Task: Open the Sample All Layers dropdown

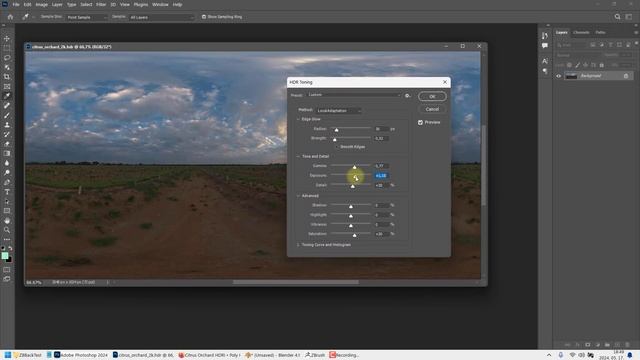Action: coord(162,17)
